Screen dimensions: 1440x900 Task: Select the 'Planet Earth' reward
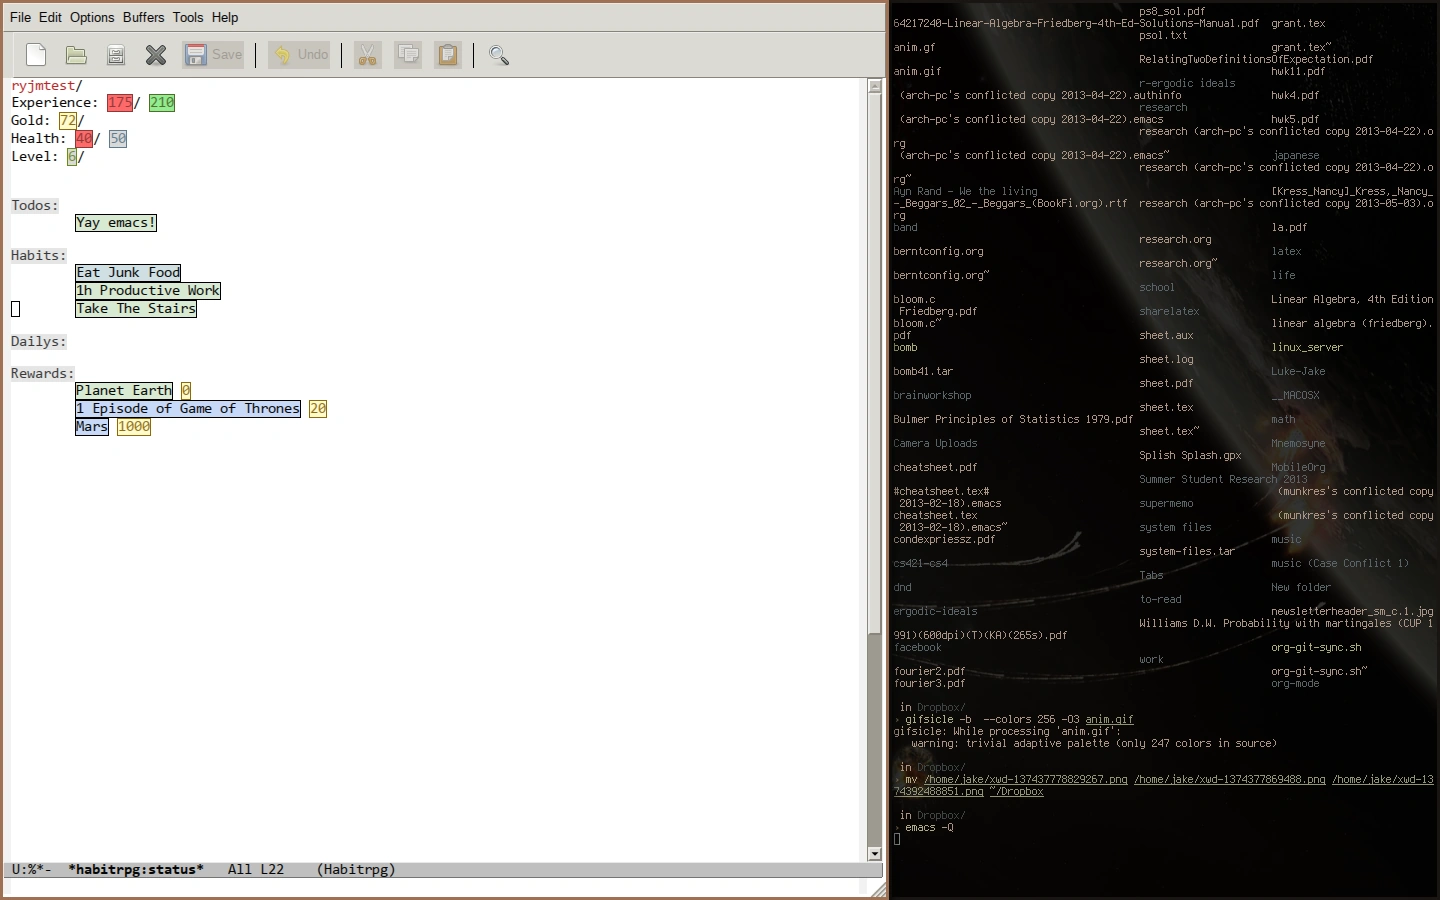[x=124, y=391]
